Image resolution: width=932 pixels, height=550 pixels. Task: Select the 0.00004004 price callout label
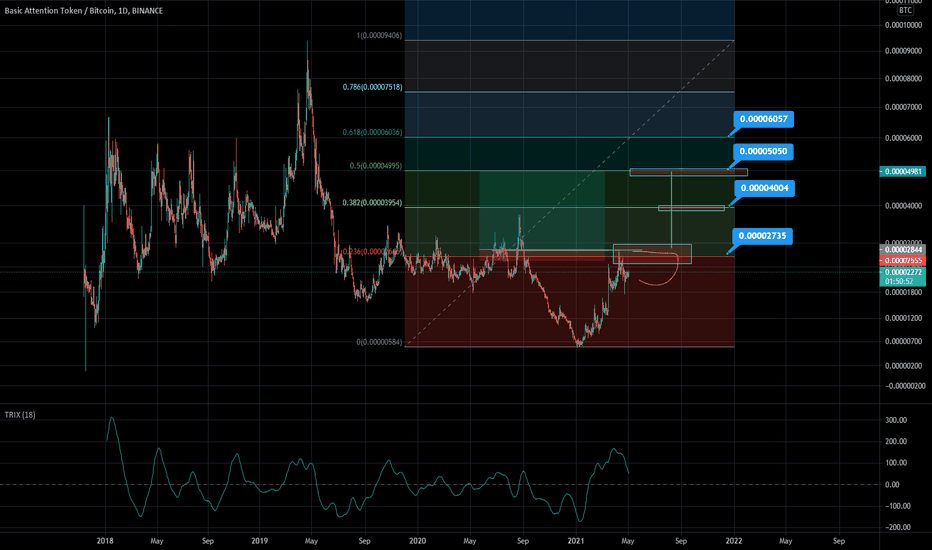(x=764, y=188)
